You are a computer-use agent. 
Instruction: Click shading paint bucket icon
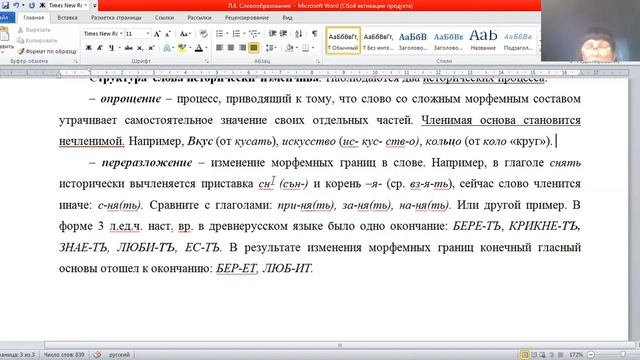[x=289, y=48]
